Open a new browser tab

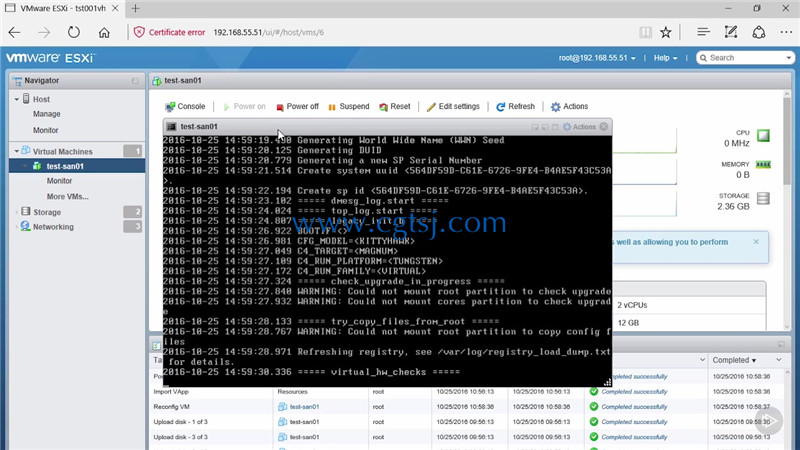point(135,8)
